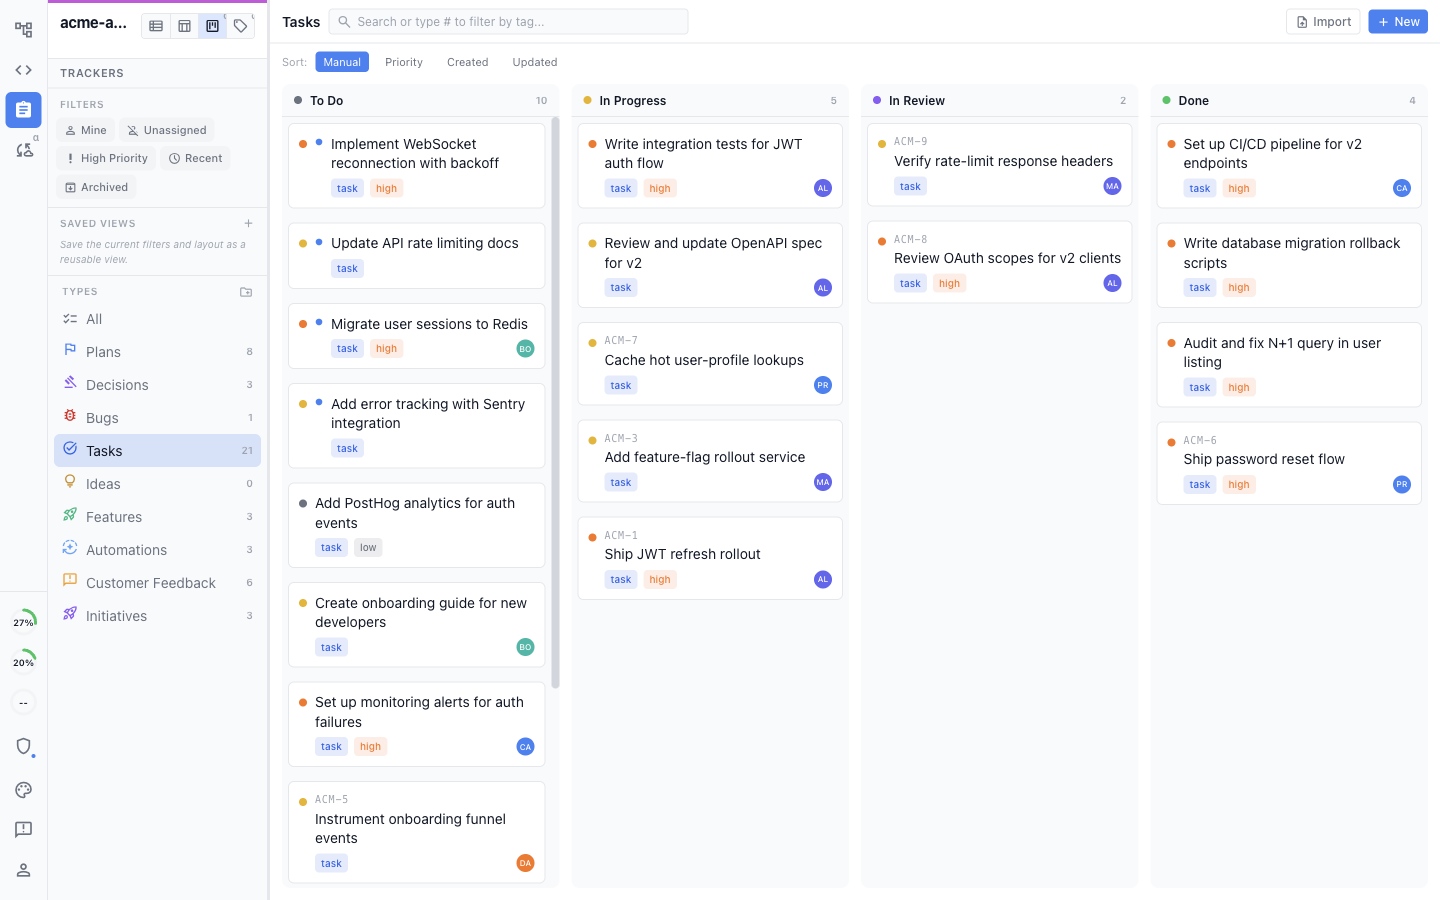Image resolution: width=1440 pixels, height=900 pixels.
Task: Select the Features type
Action: [158, 517]
